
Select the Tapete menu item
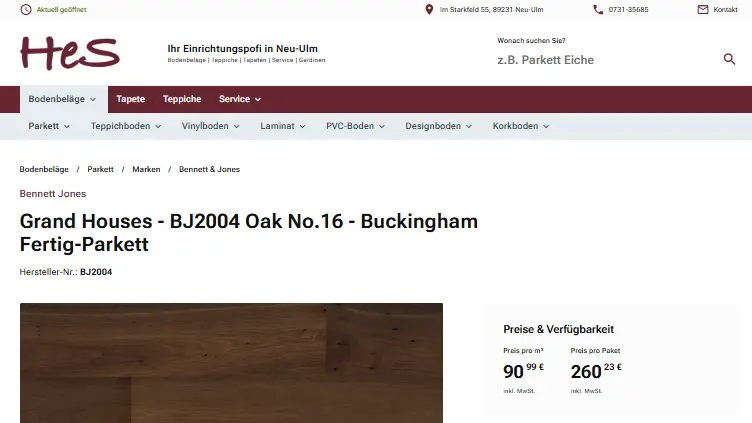(130, 99)
